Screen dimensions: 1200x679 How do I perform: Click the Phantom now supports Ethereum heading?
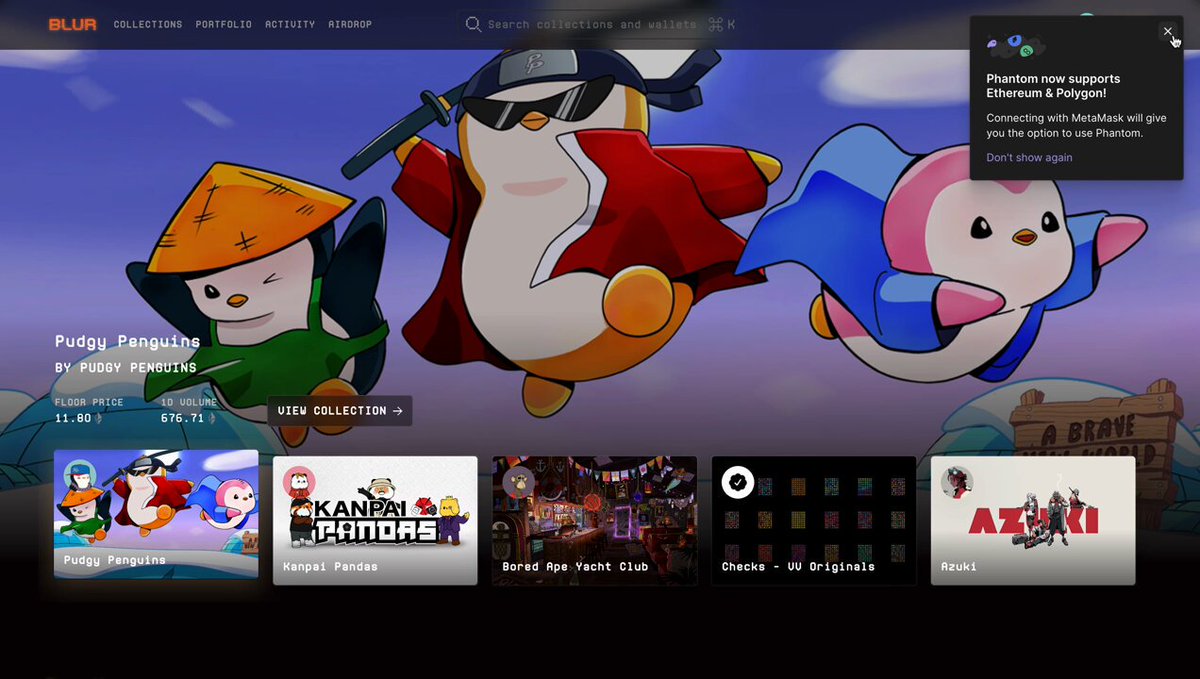[x=1053, y=86]
